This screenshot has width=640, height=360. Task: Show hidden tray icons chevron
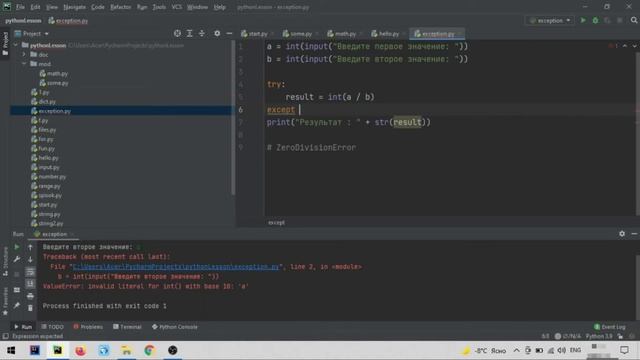[x=516, y=351]
